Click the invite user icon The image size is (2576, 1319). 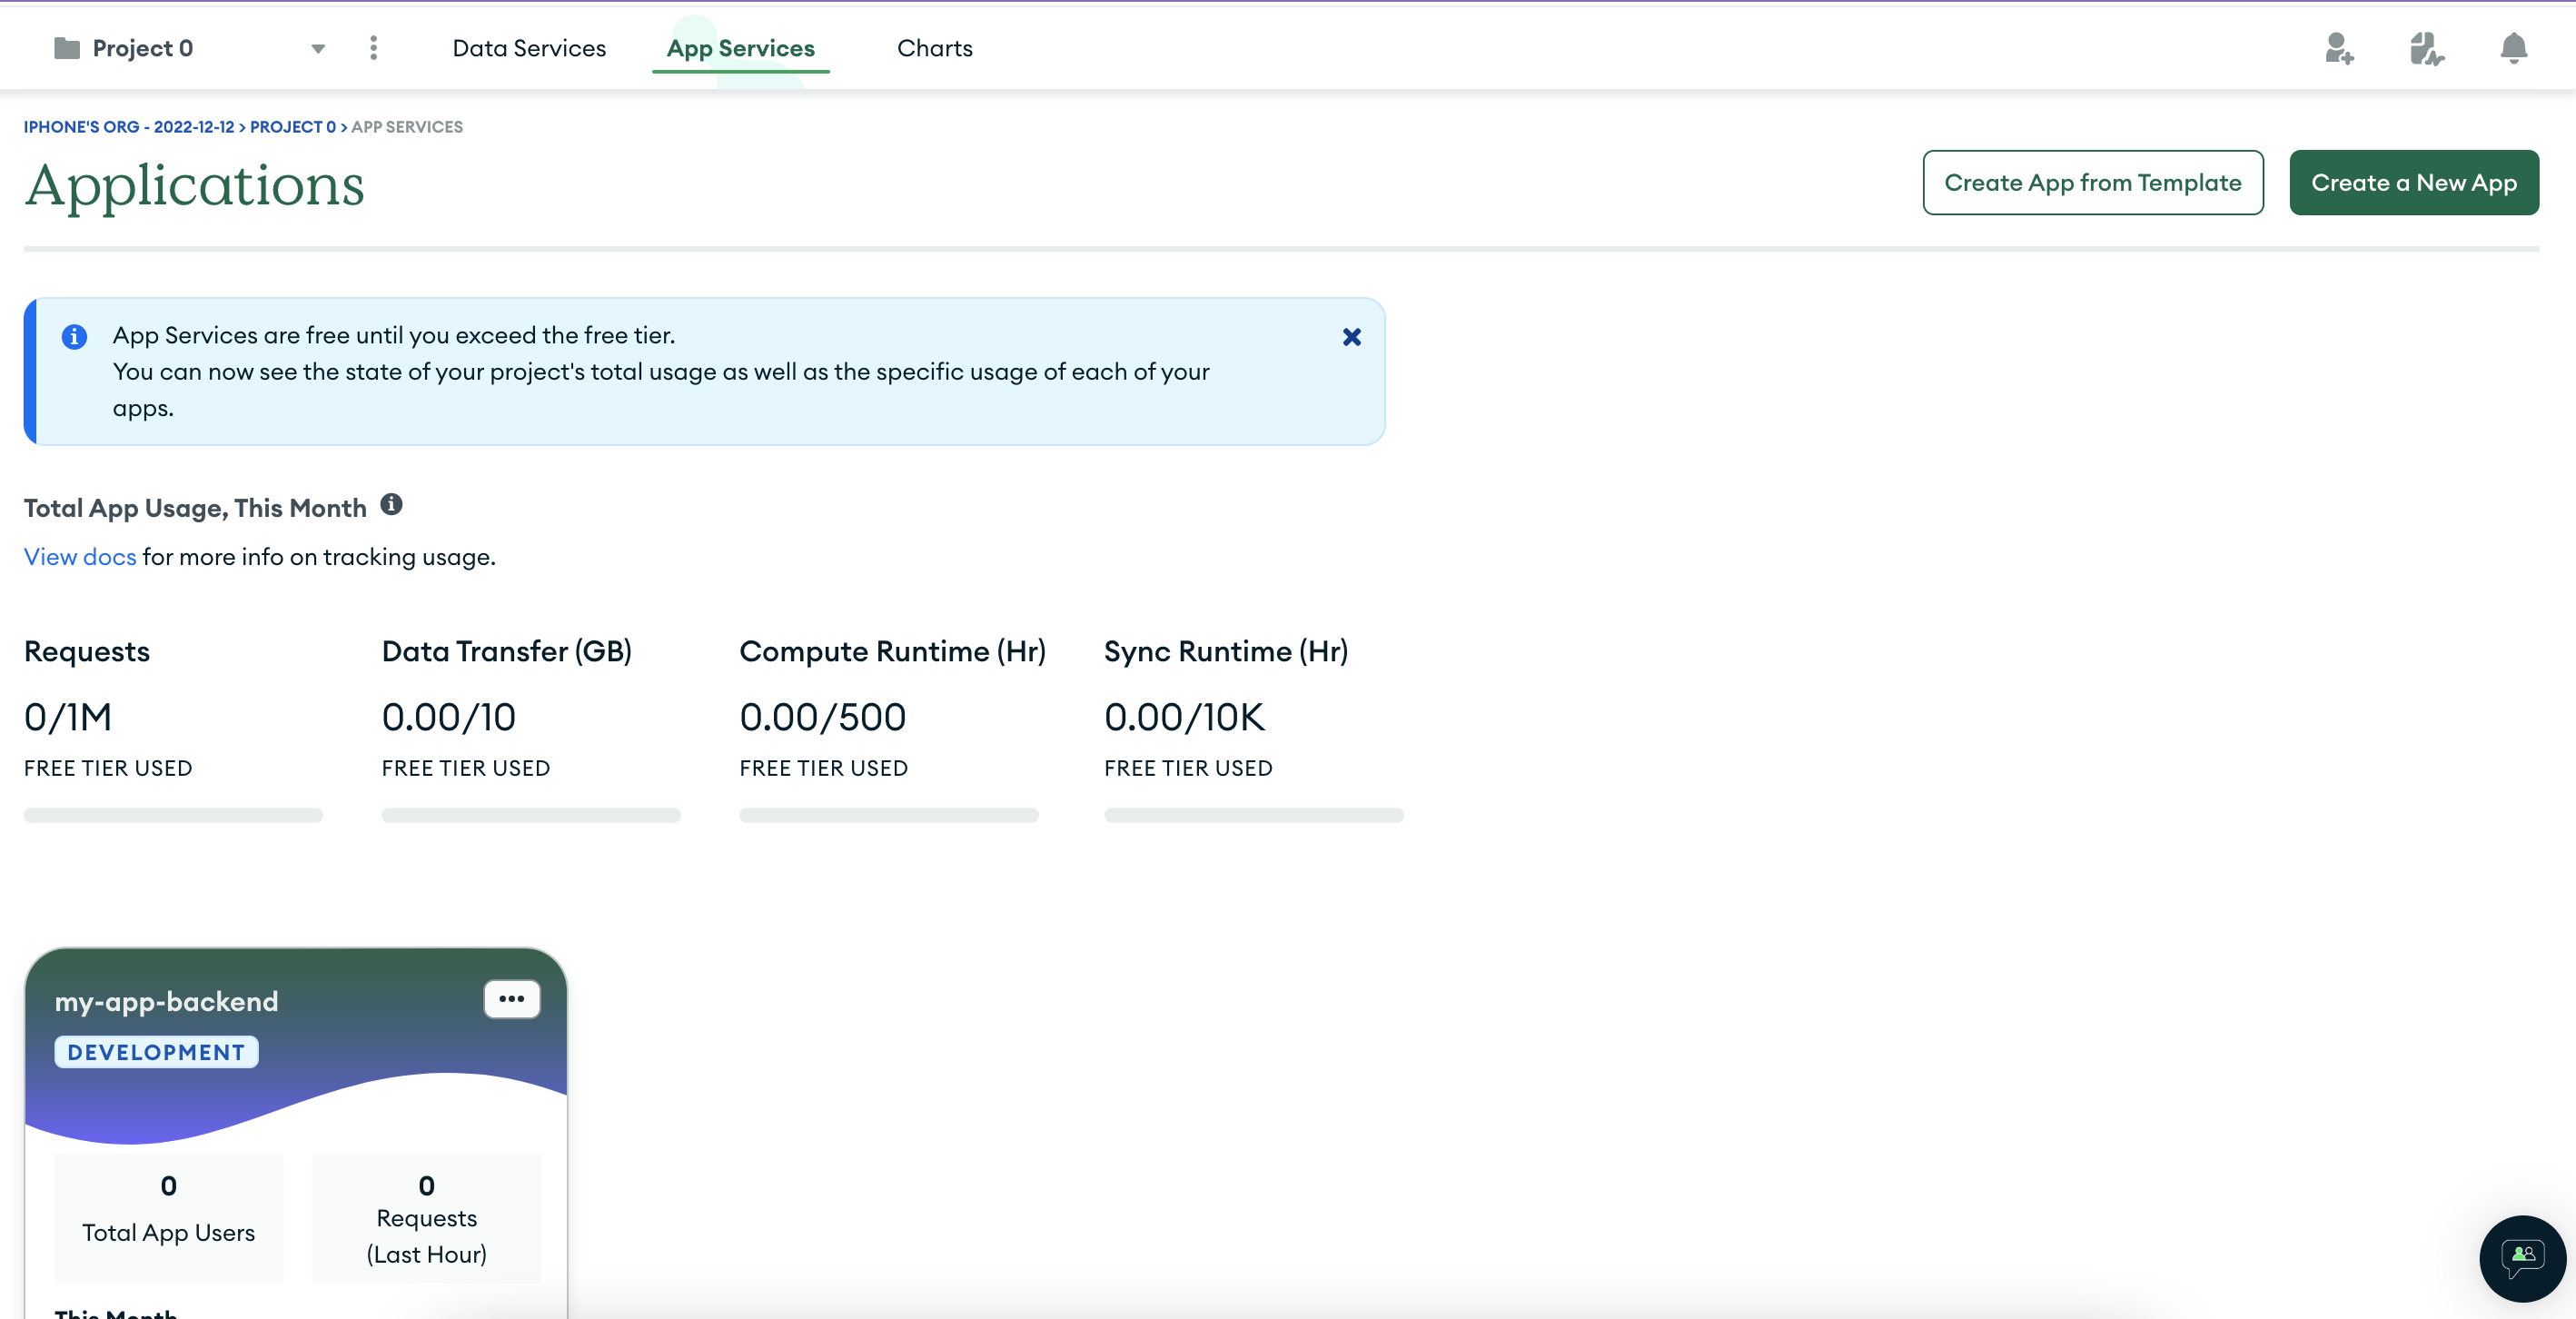coord(2339,48)
